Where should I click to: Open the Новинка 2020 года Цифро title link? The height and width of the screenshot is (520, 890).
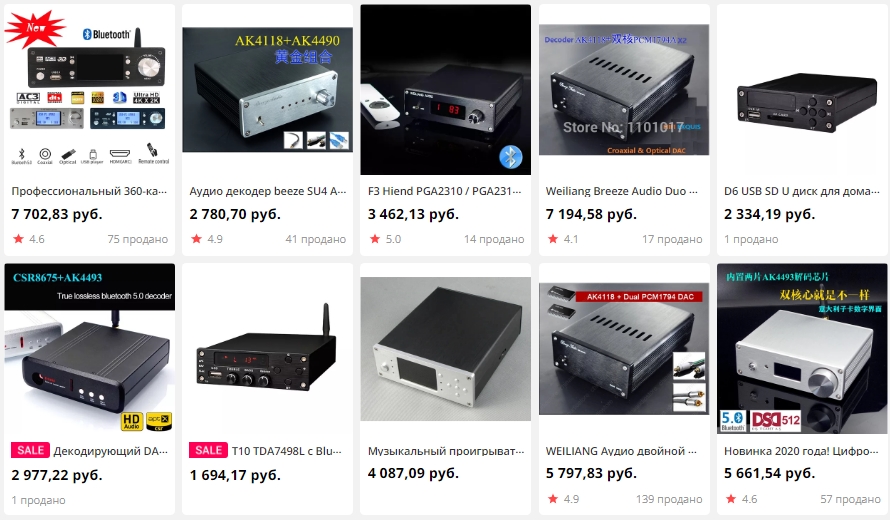[801, 451]
